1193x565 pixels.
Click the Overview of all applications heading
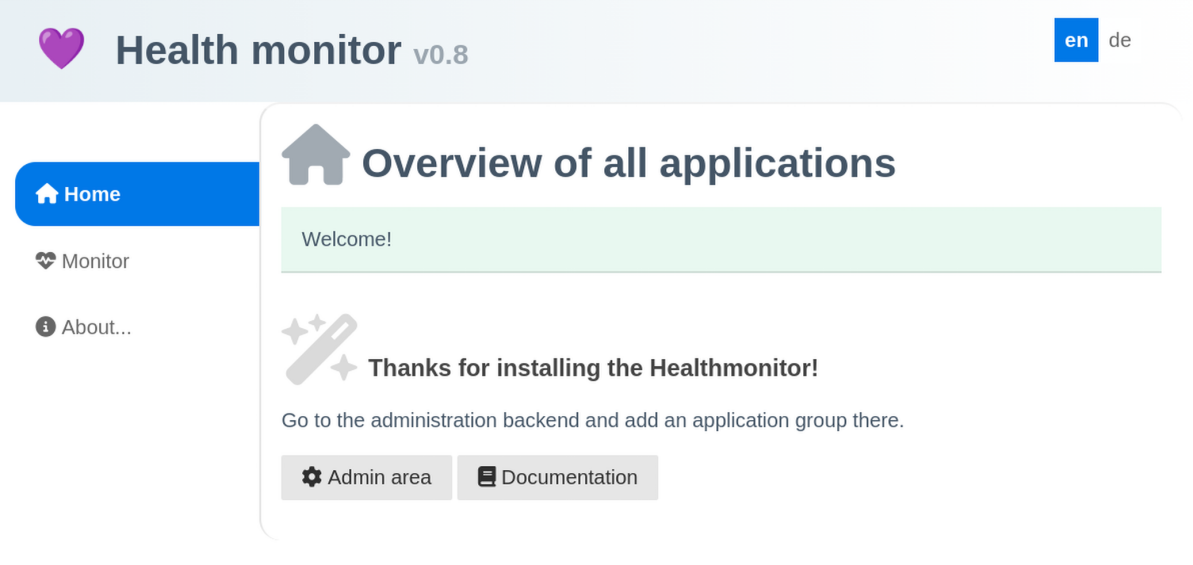point(628,163)
